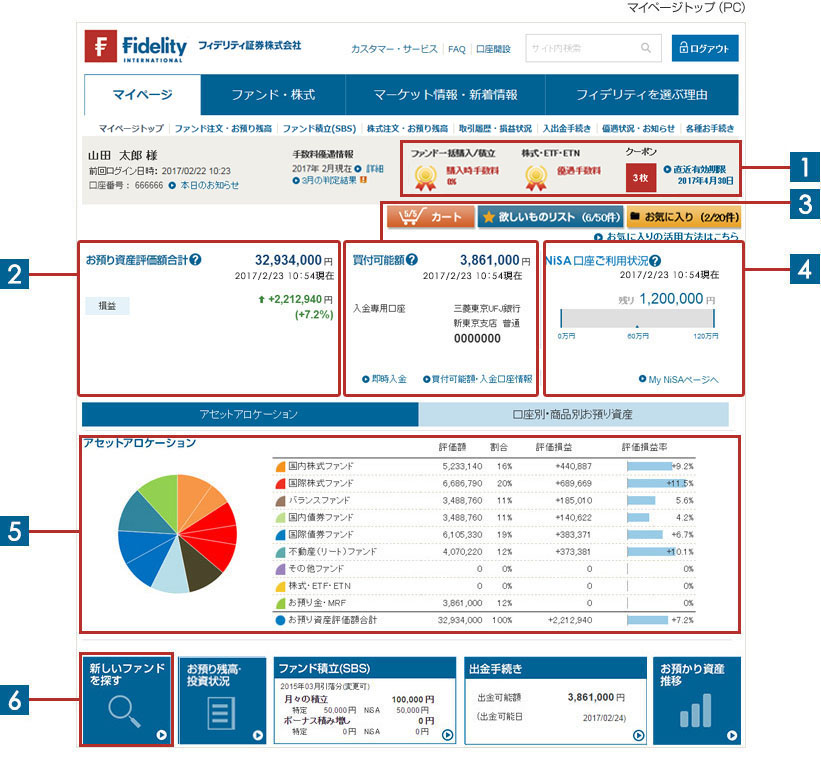The image size is (821, 759).
Task: Open the 3月の判定結果 link
Action: [x=329, y=180]
